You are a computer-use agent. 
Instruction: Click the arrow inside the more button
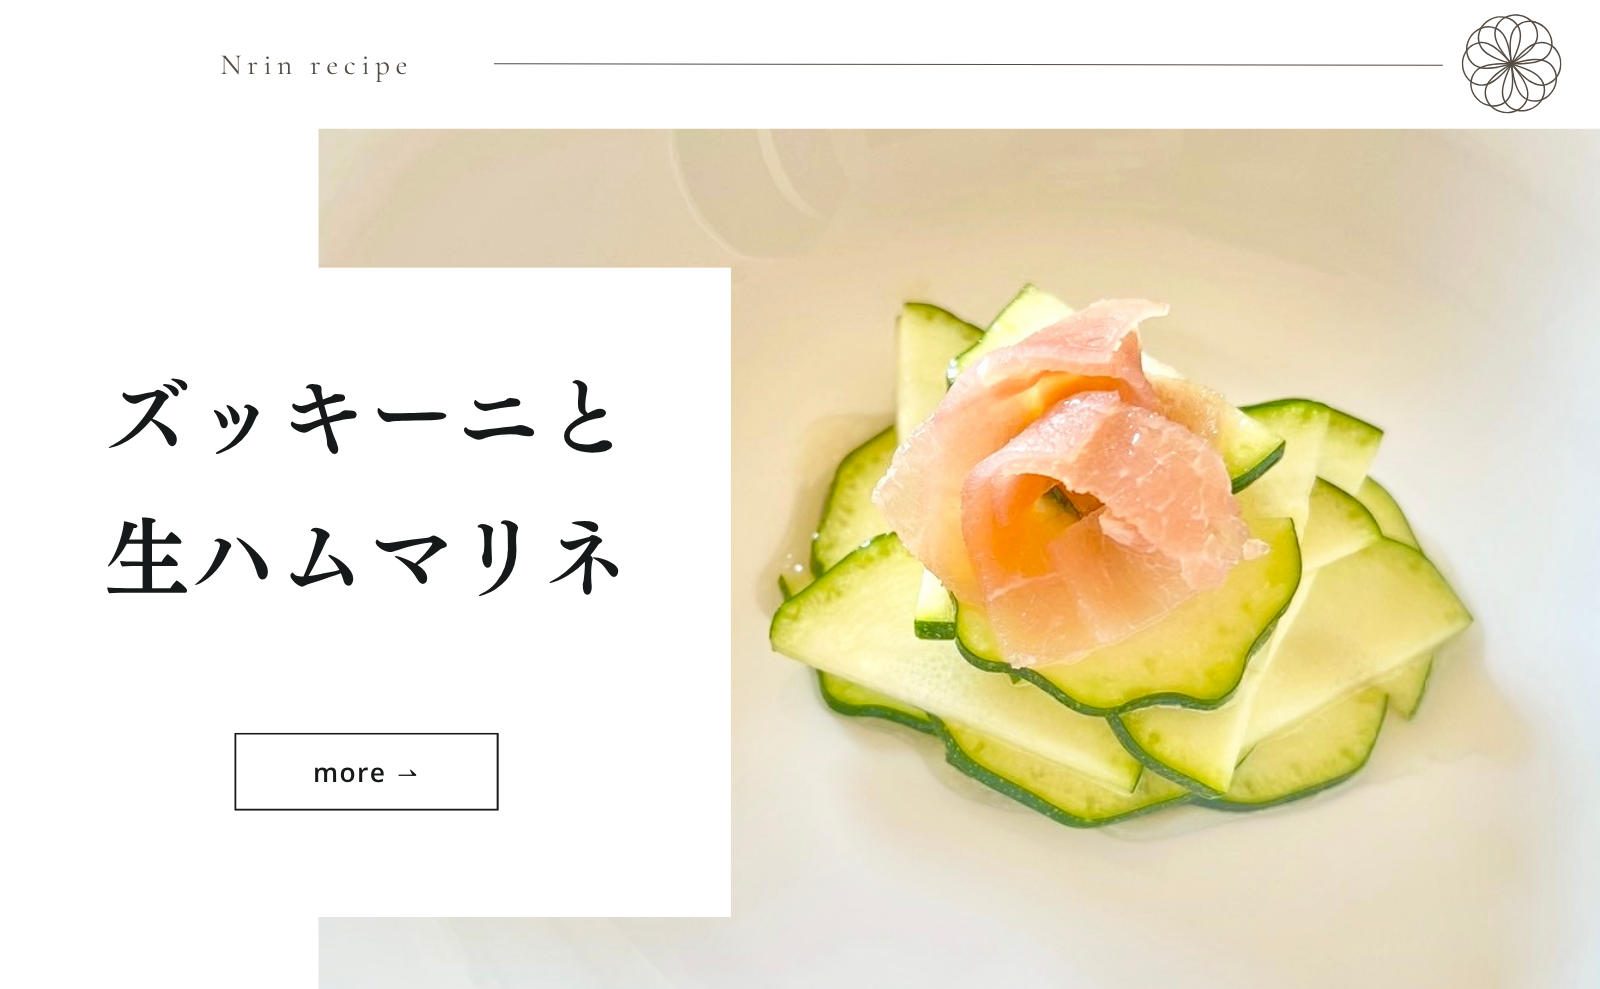click(406, 773)
